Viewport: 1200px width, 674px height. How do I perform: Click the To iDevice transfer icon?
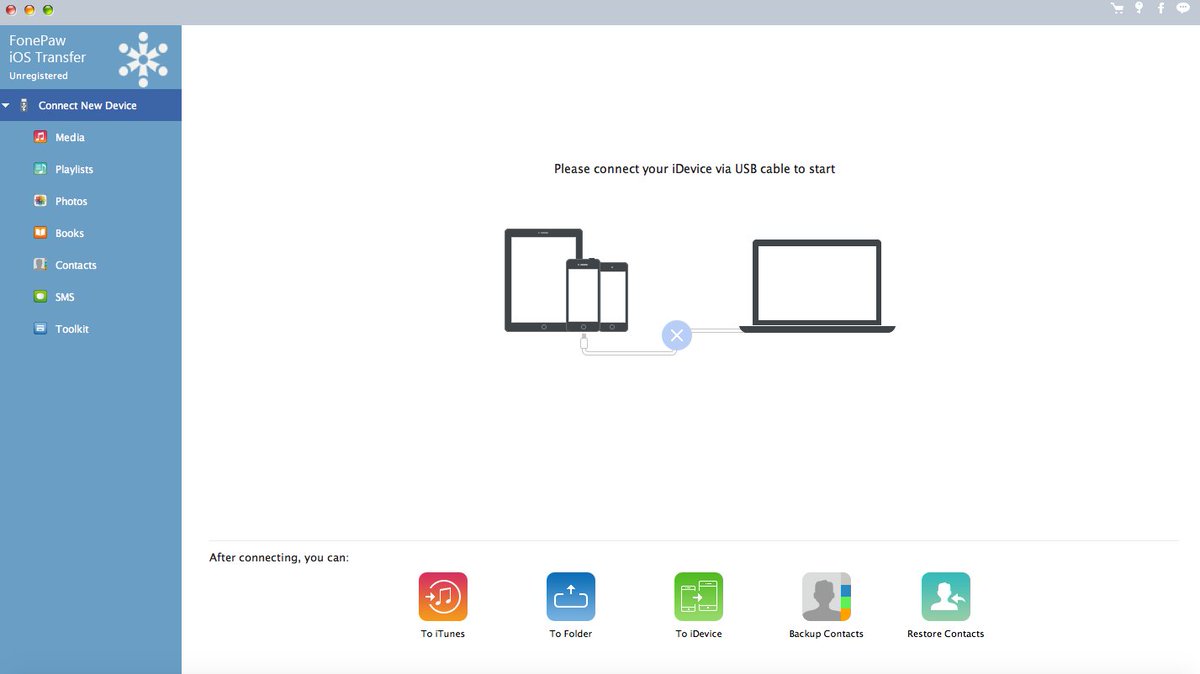tap(698, 595)
